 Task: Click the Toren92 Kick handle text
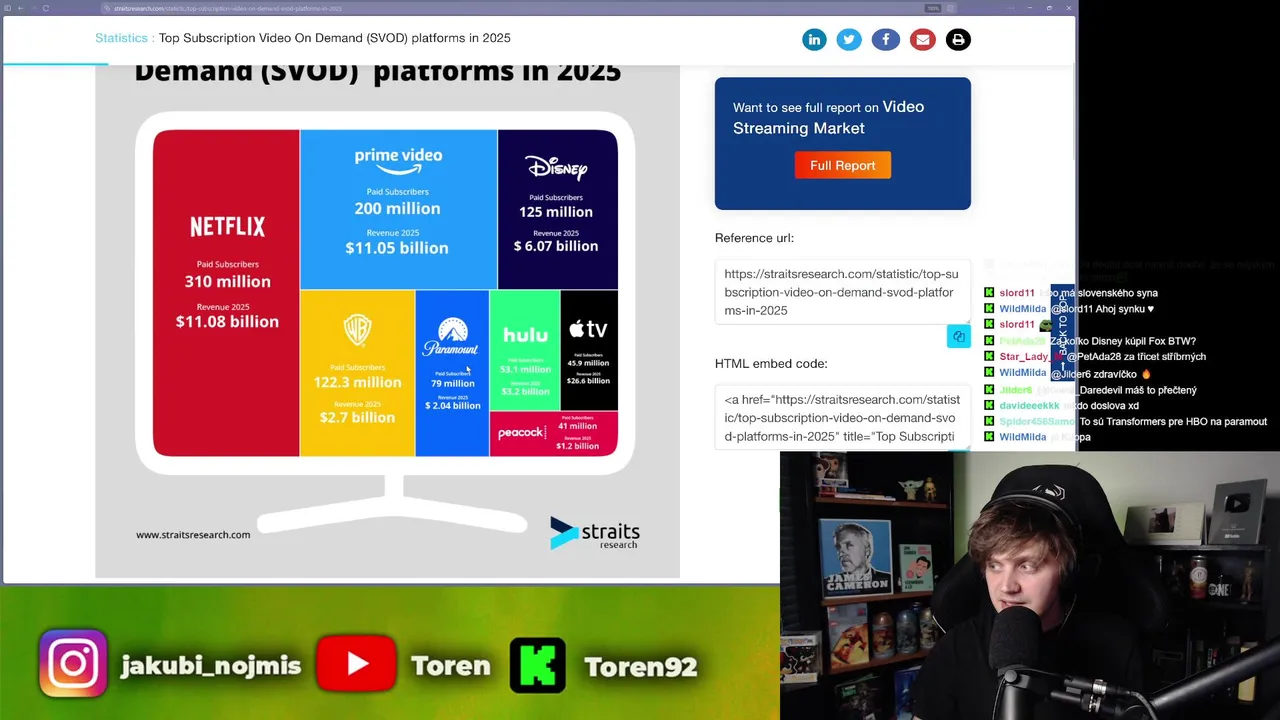[640, 666]
